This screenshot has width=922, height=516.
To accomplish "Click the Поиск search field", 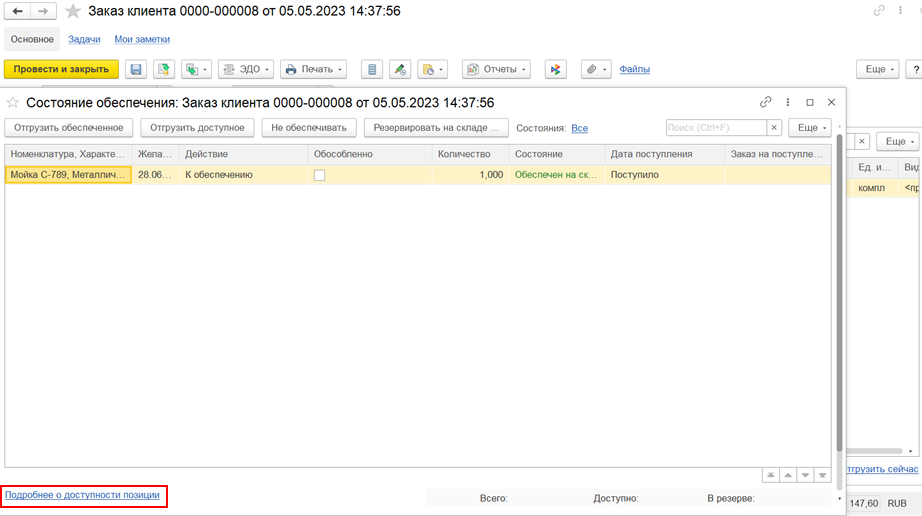I will tap(716, 128).
